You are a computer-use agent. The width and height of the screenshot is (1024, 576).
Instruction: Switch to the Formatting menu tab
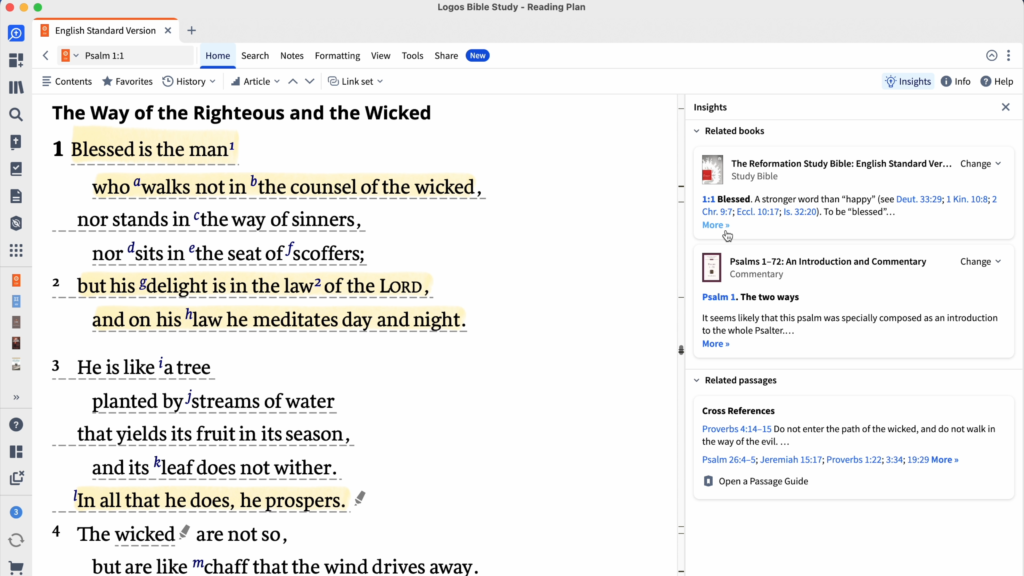(337, 56)
